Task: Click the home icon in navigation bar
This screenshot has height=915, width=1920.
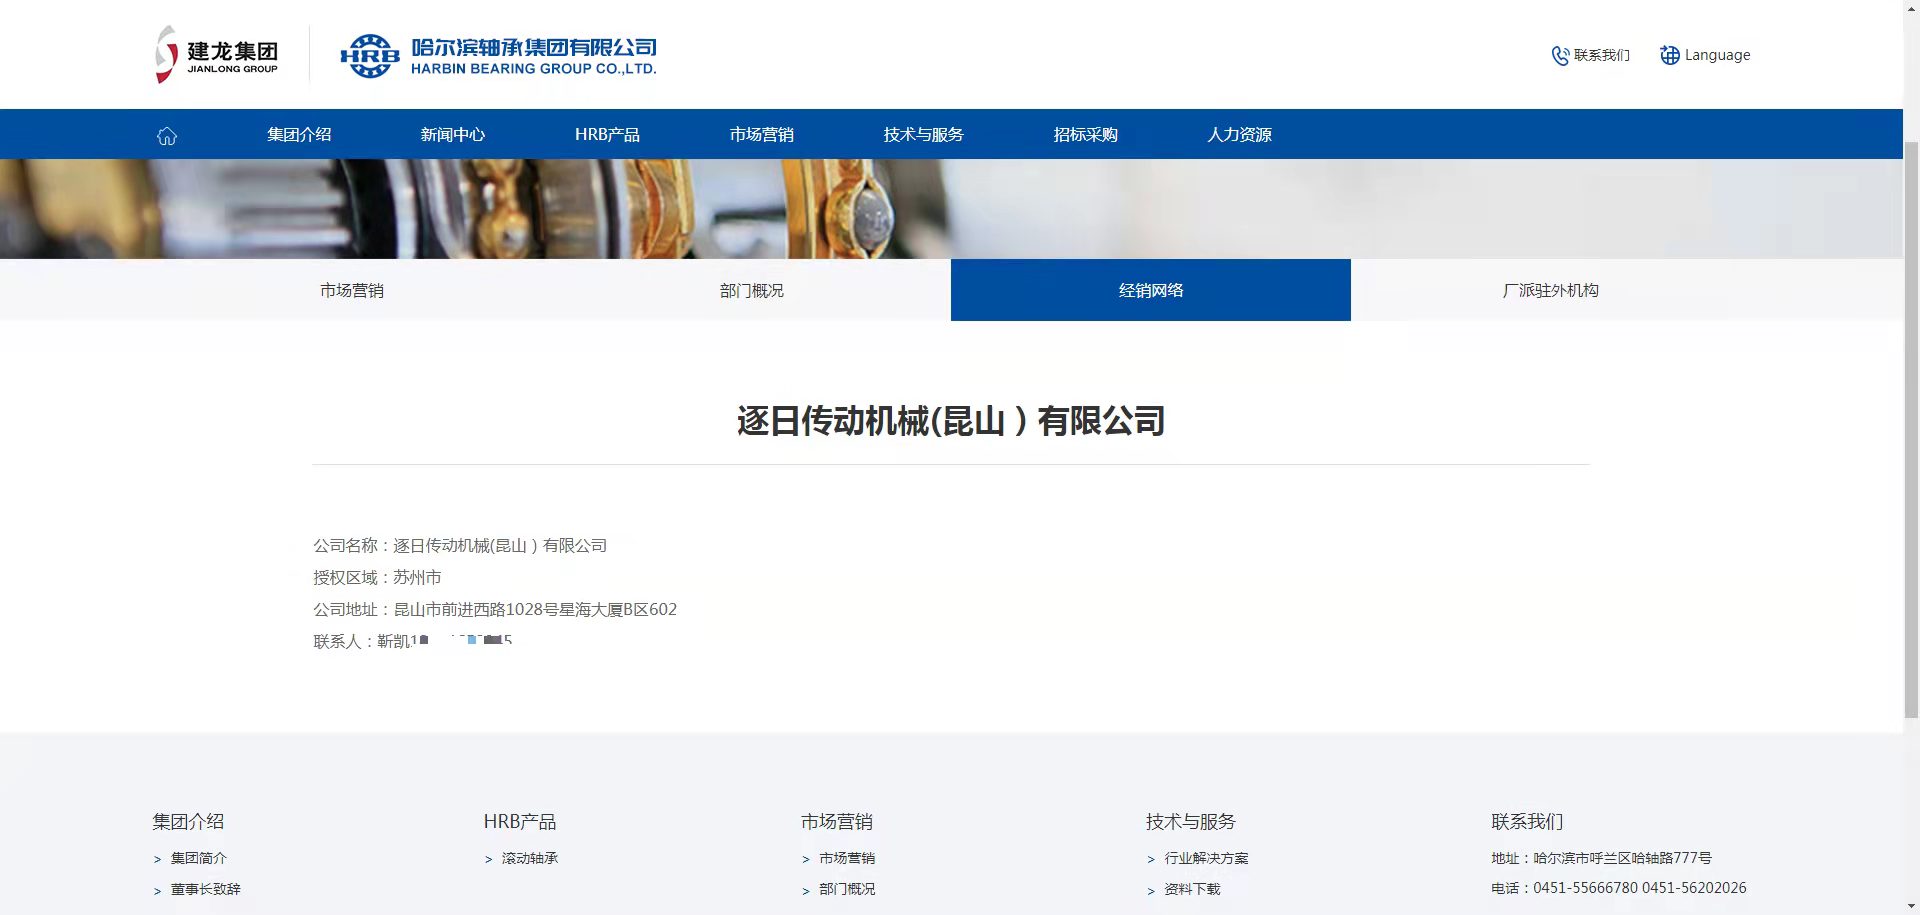Action: click(167, 135)
